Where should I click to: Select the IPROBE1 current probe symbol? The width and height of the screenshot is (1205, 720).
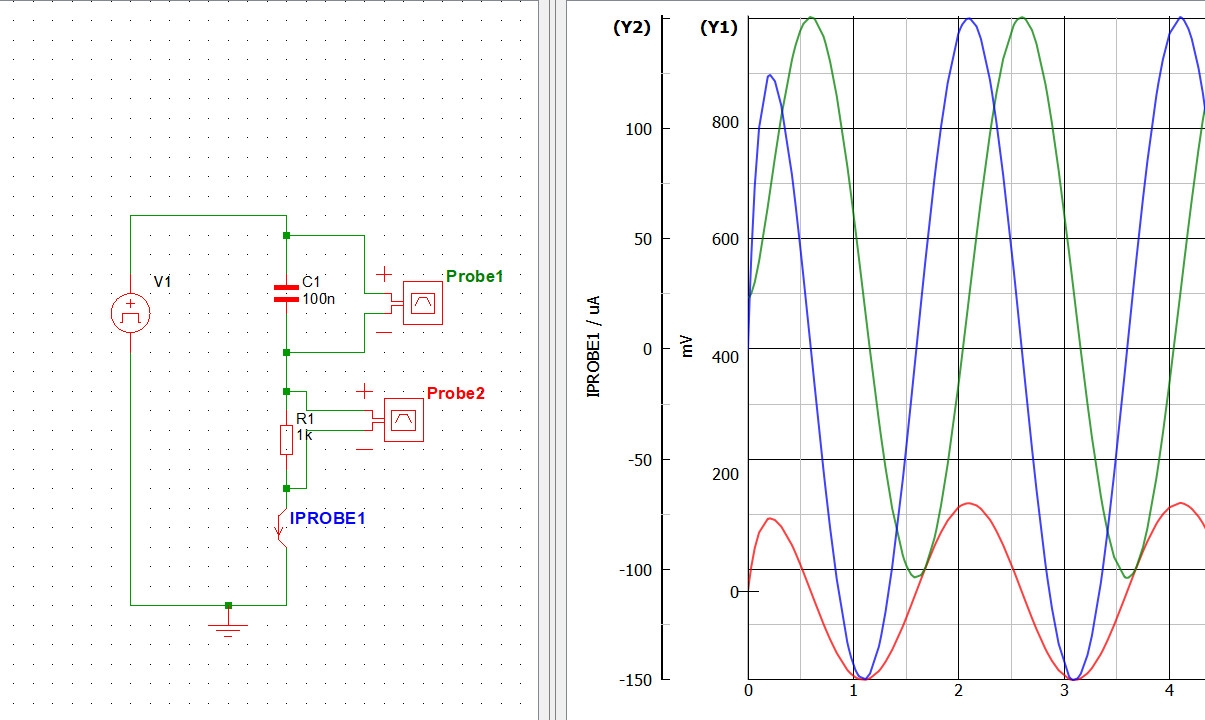(281, 528)
